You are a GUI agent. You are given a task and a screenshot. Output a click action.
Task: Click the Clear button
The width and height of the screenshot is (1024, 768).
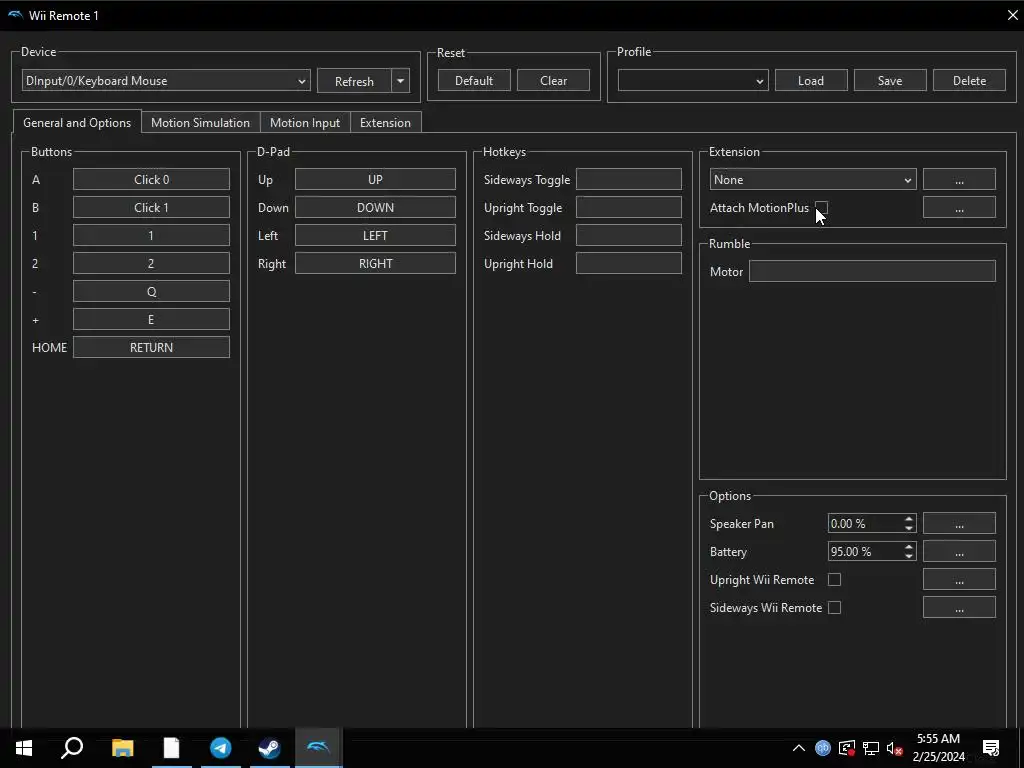(553, 81)
